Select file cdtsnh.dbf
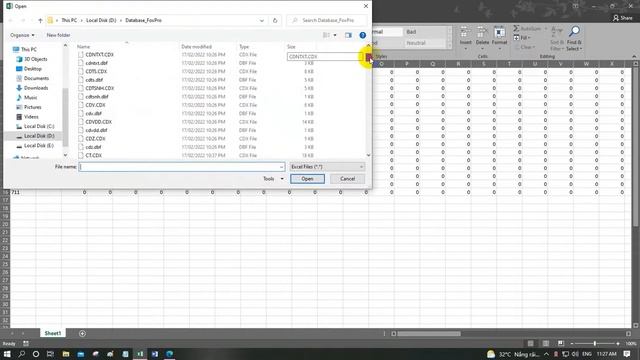The width and height of the screenshot is (640, 360). click(x=97, y=97)
